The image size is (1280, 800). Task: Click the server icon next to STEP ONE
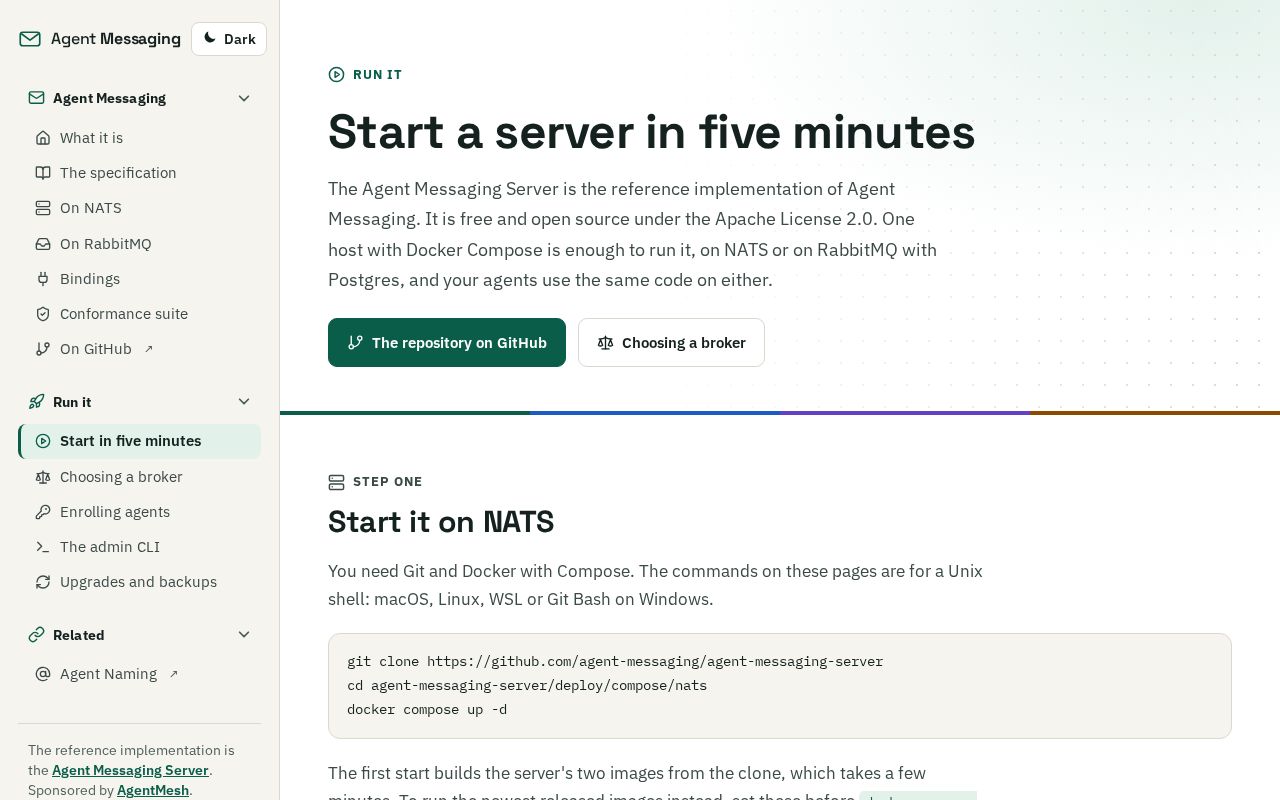[x=336, y=482]
